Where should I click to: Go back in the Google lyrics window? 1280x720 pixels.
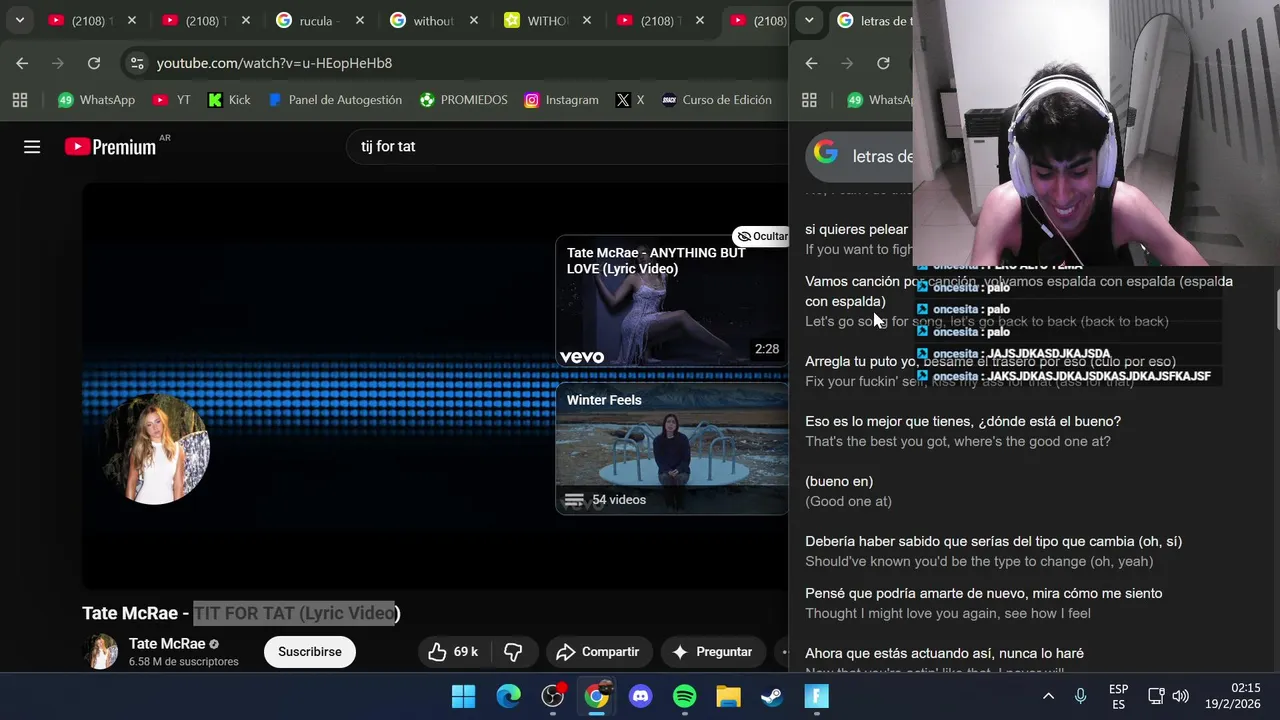pos(811,63)
